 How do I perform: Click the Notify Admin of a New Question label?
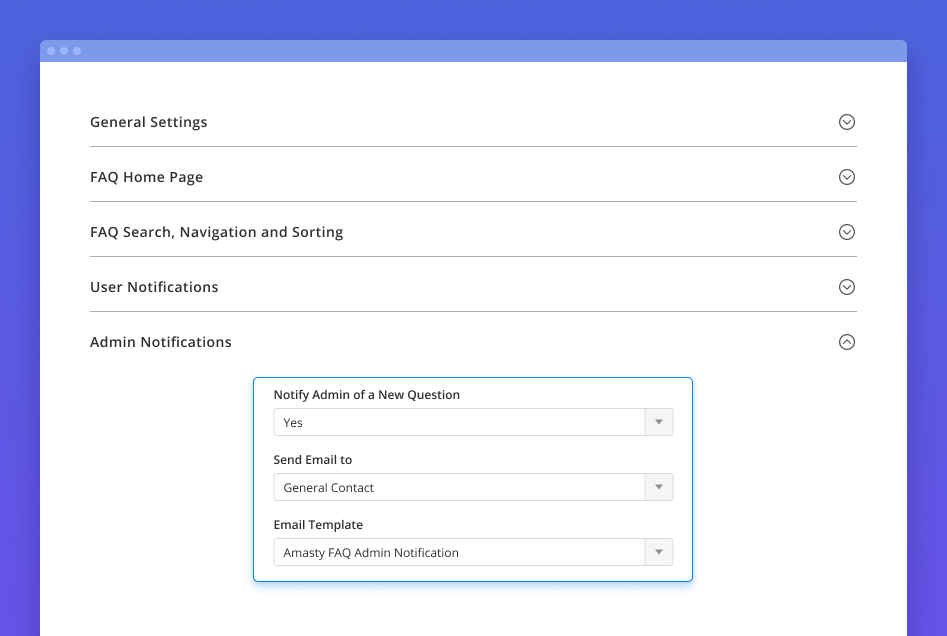click(x=366, y=395)
